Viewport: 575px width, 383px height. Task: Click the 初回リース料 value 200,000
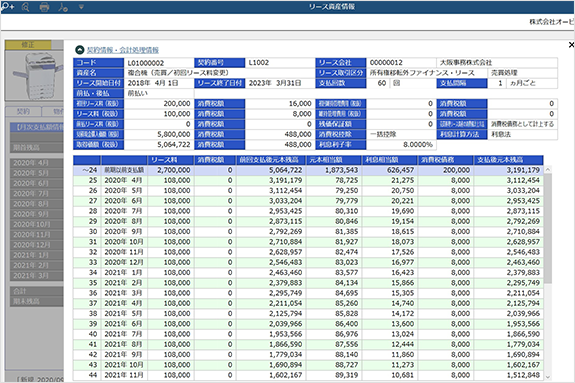[x=159, y=104]
